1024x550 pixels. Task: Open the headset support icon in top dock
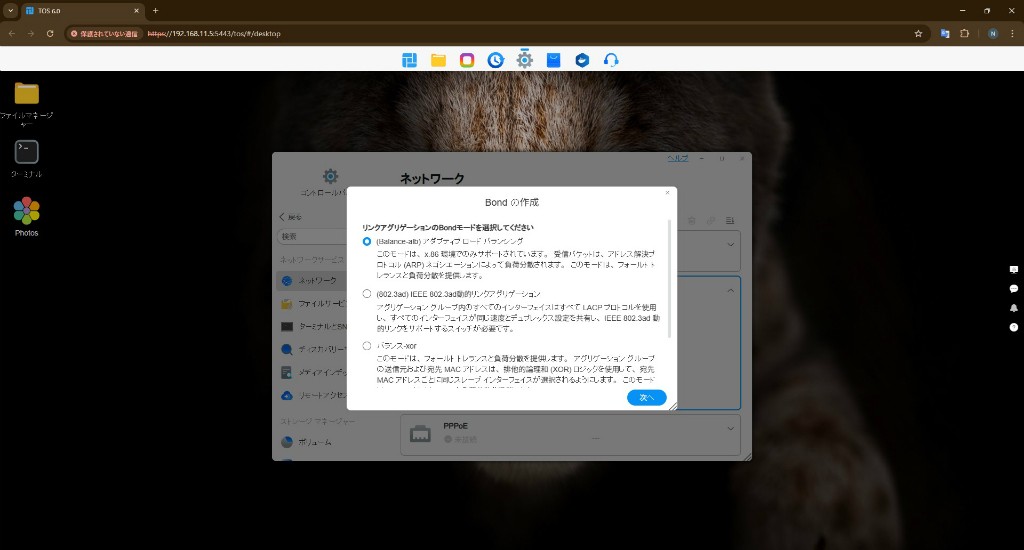point(611,60)
